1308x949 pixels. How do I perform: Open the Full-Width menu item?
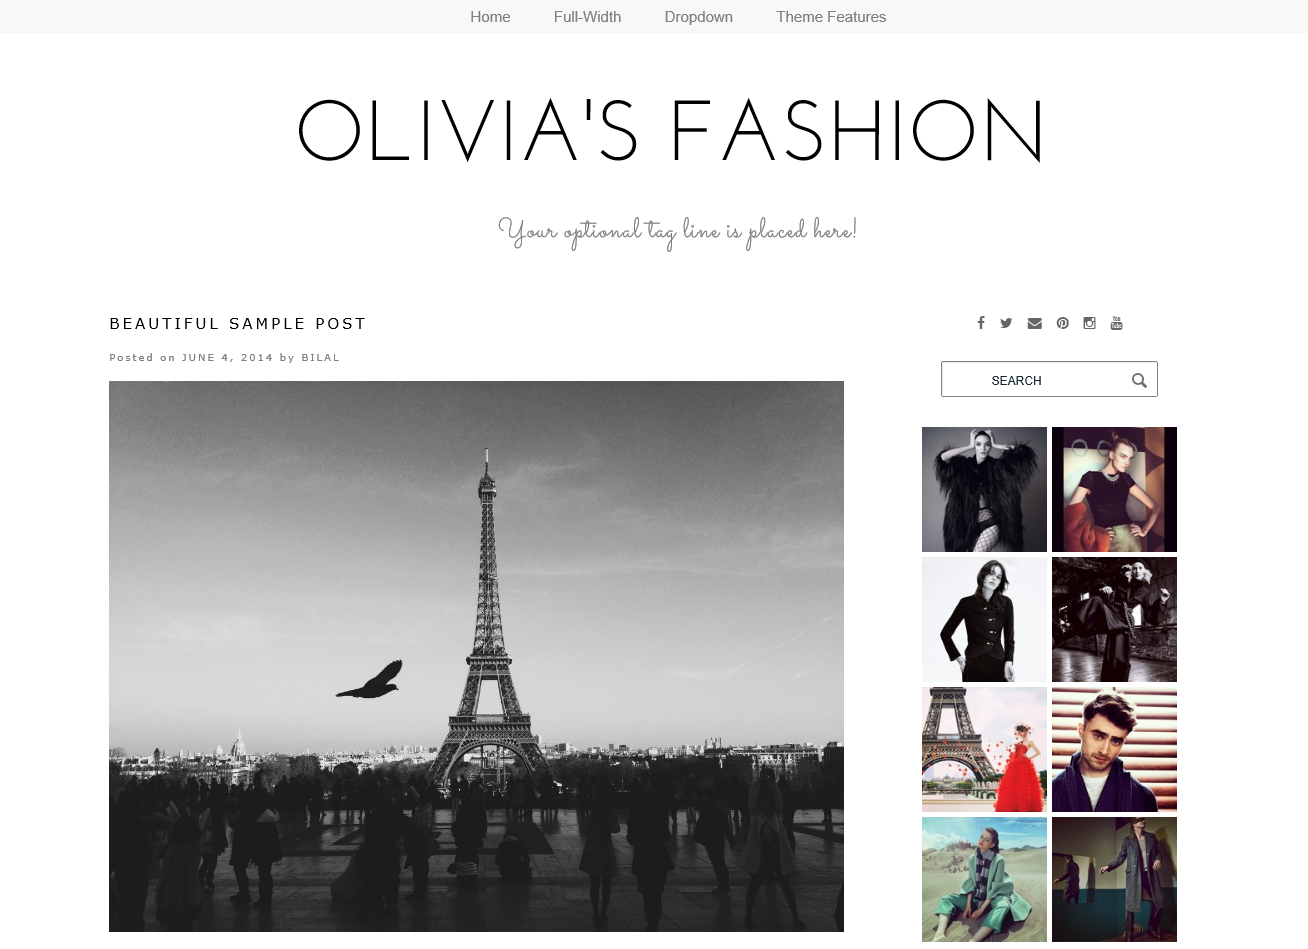point(587,17)
